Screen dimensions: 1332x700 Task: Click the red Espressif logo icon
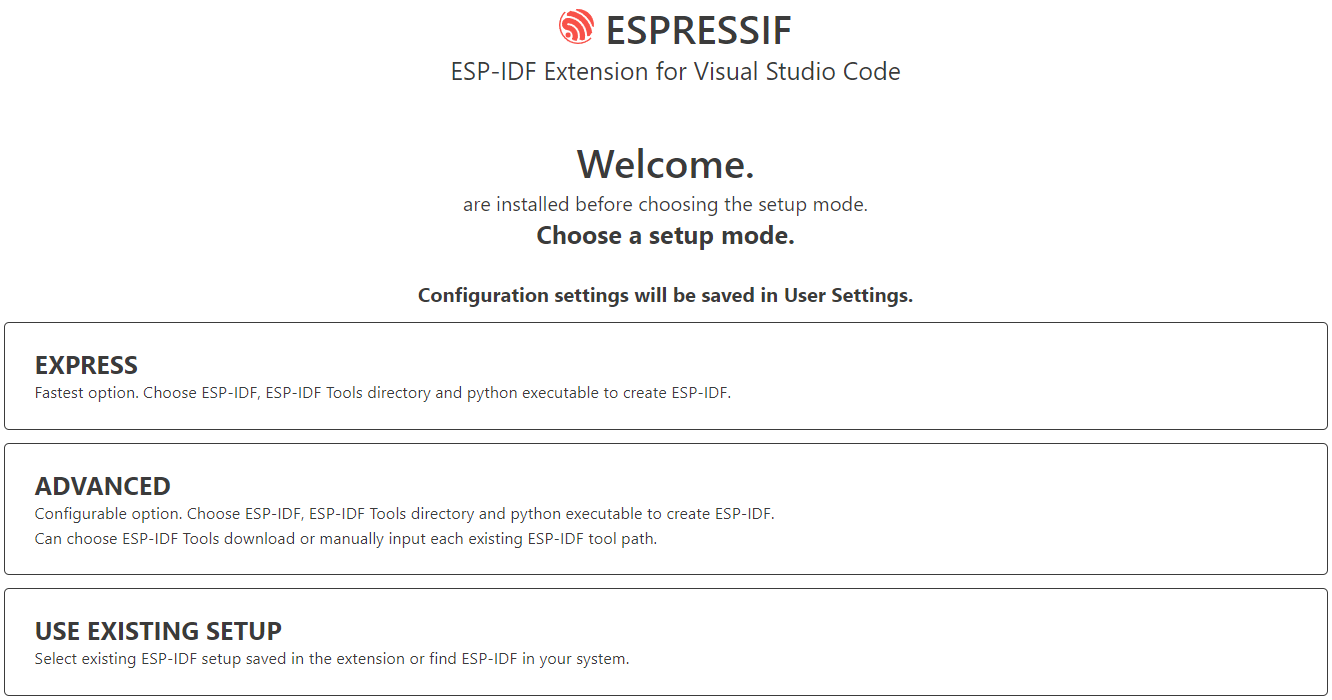click(576, 27)
